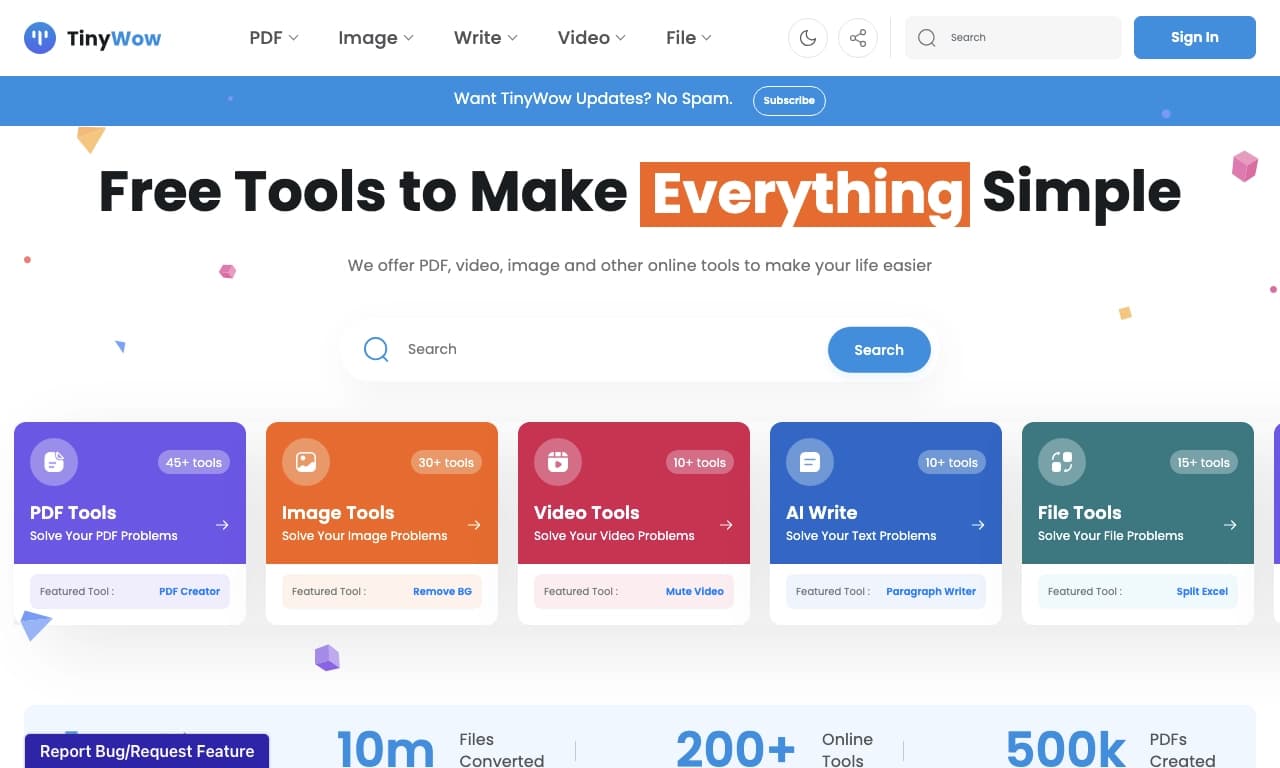The width and height of the screenshot is (1280, 768).
Task: Expand the Video menu dropdown
Action: tap(592, 38)
